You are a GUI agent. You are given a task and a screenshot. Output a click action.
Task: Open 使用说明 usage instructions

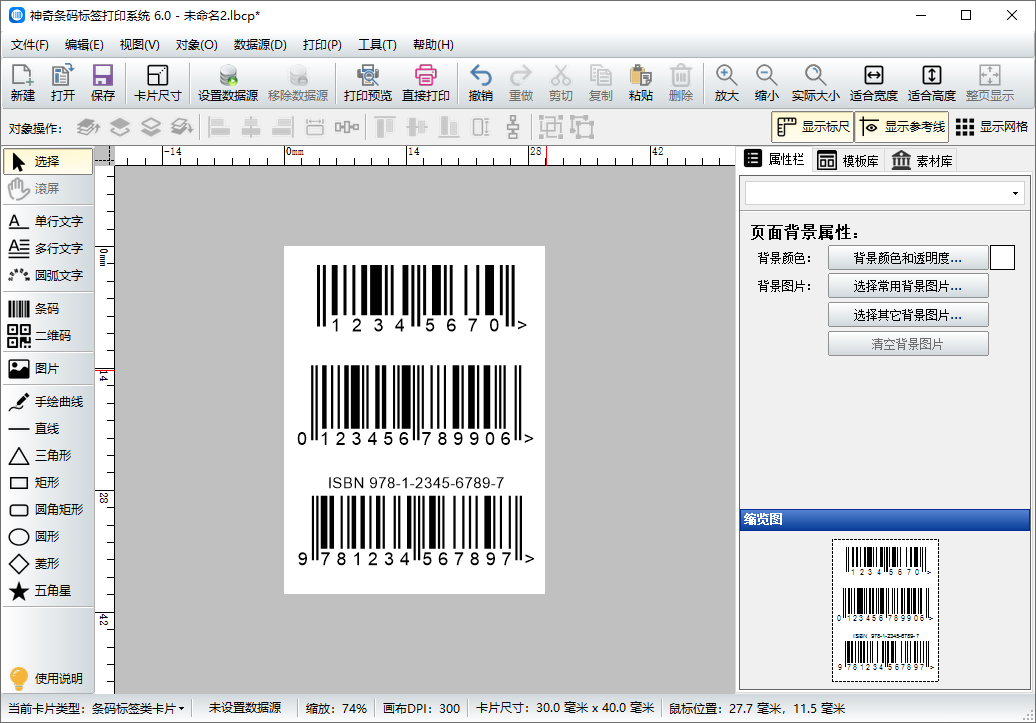pos(47,678)
